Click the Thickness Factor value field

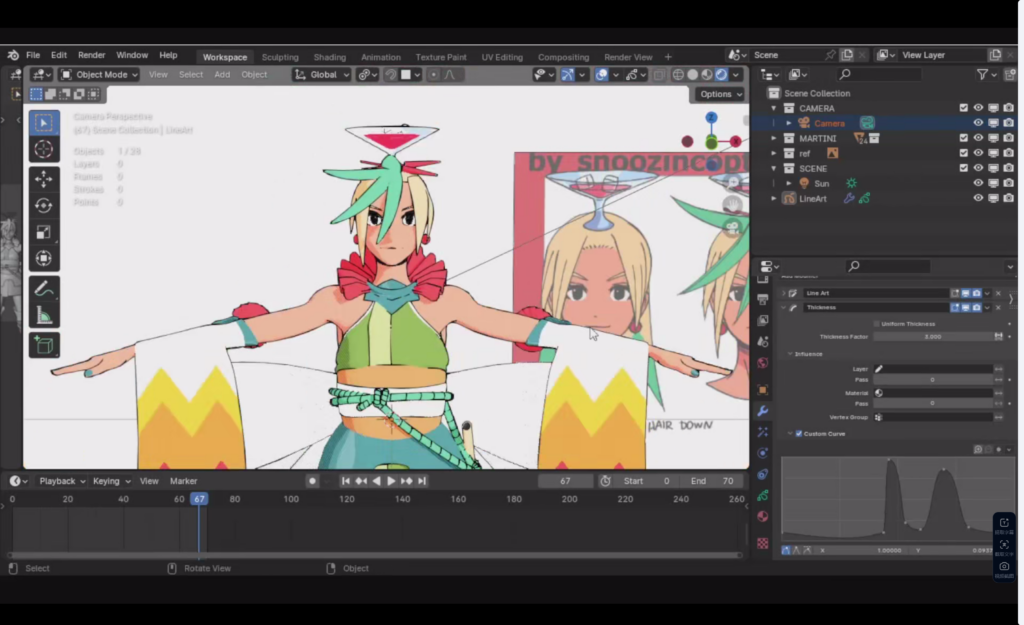(933, 337)
